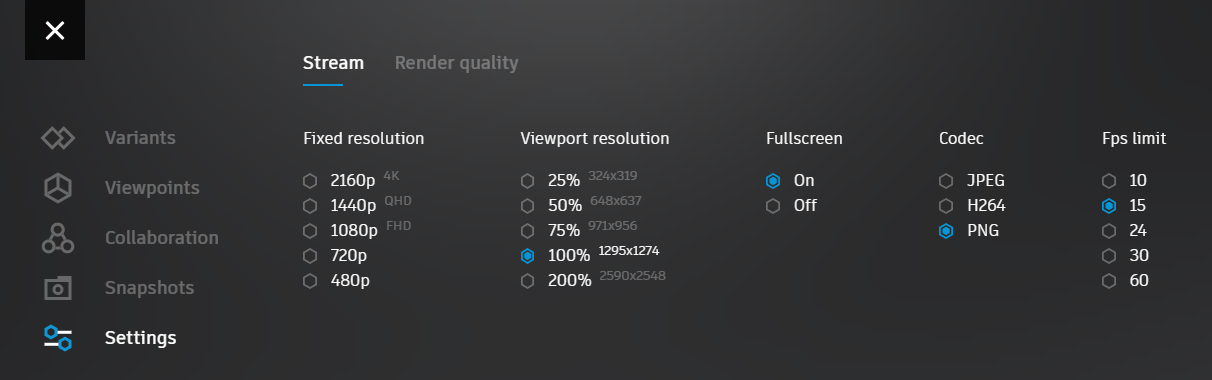Screen dimensions: 1212x380
Task: Open the Viewpoints cube icon
Action: coord(58,188)
